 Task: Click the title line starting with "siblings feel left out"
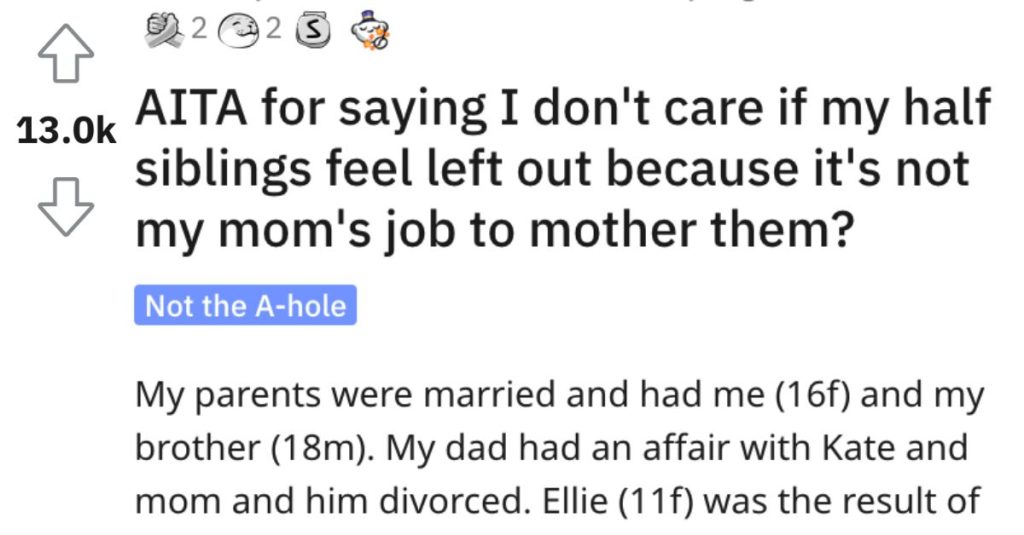(552, 169)
